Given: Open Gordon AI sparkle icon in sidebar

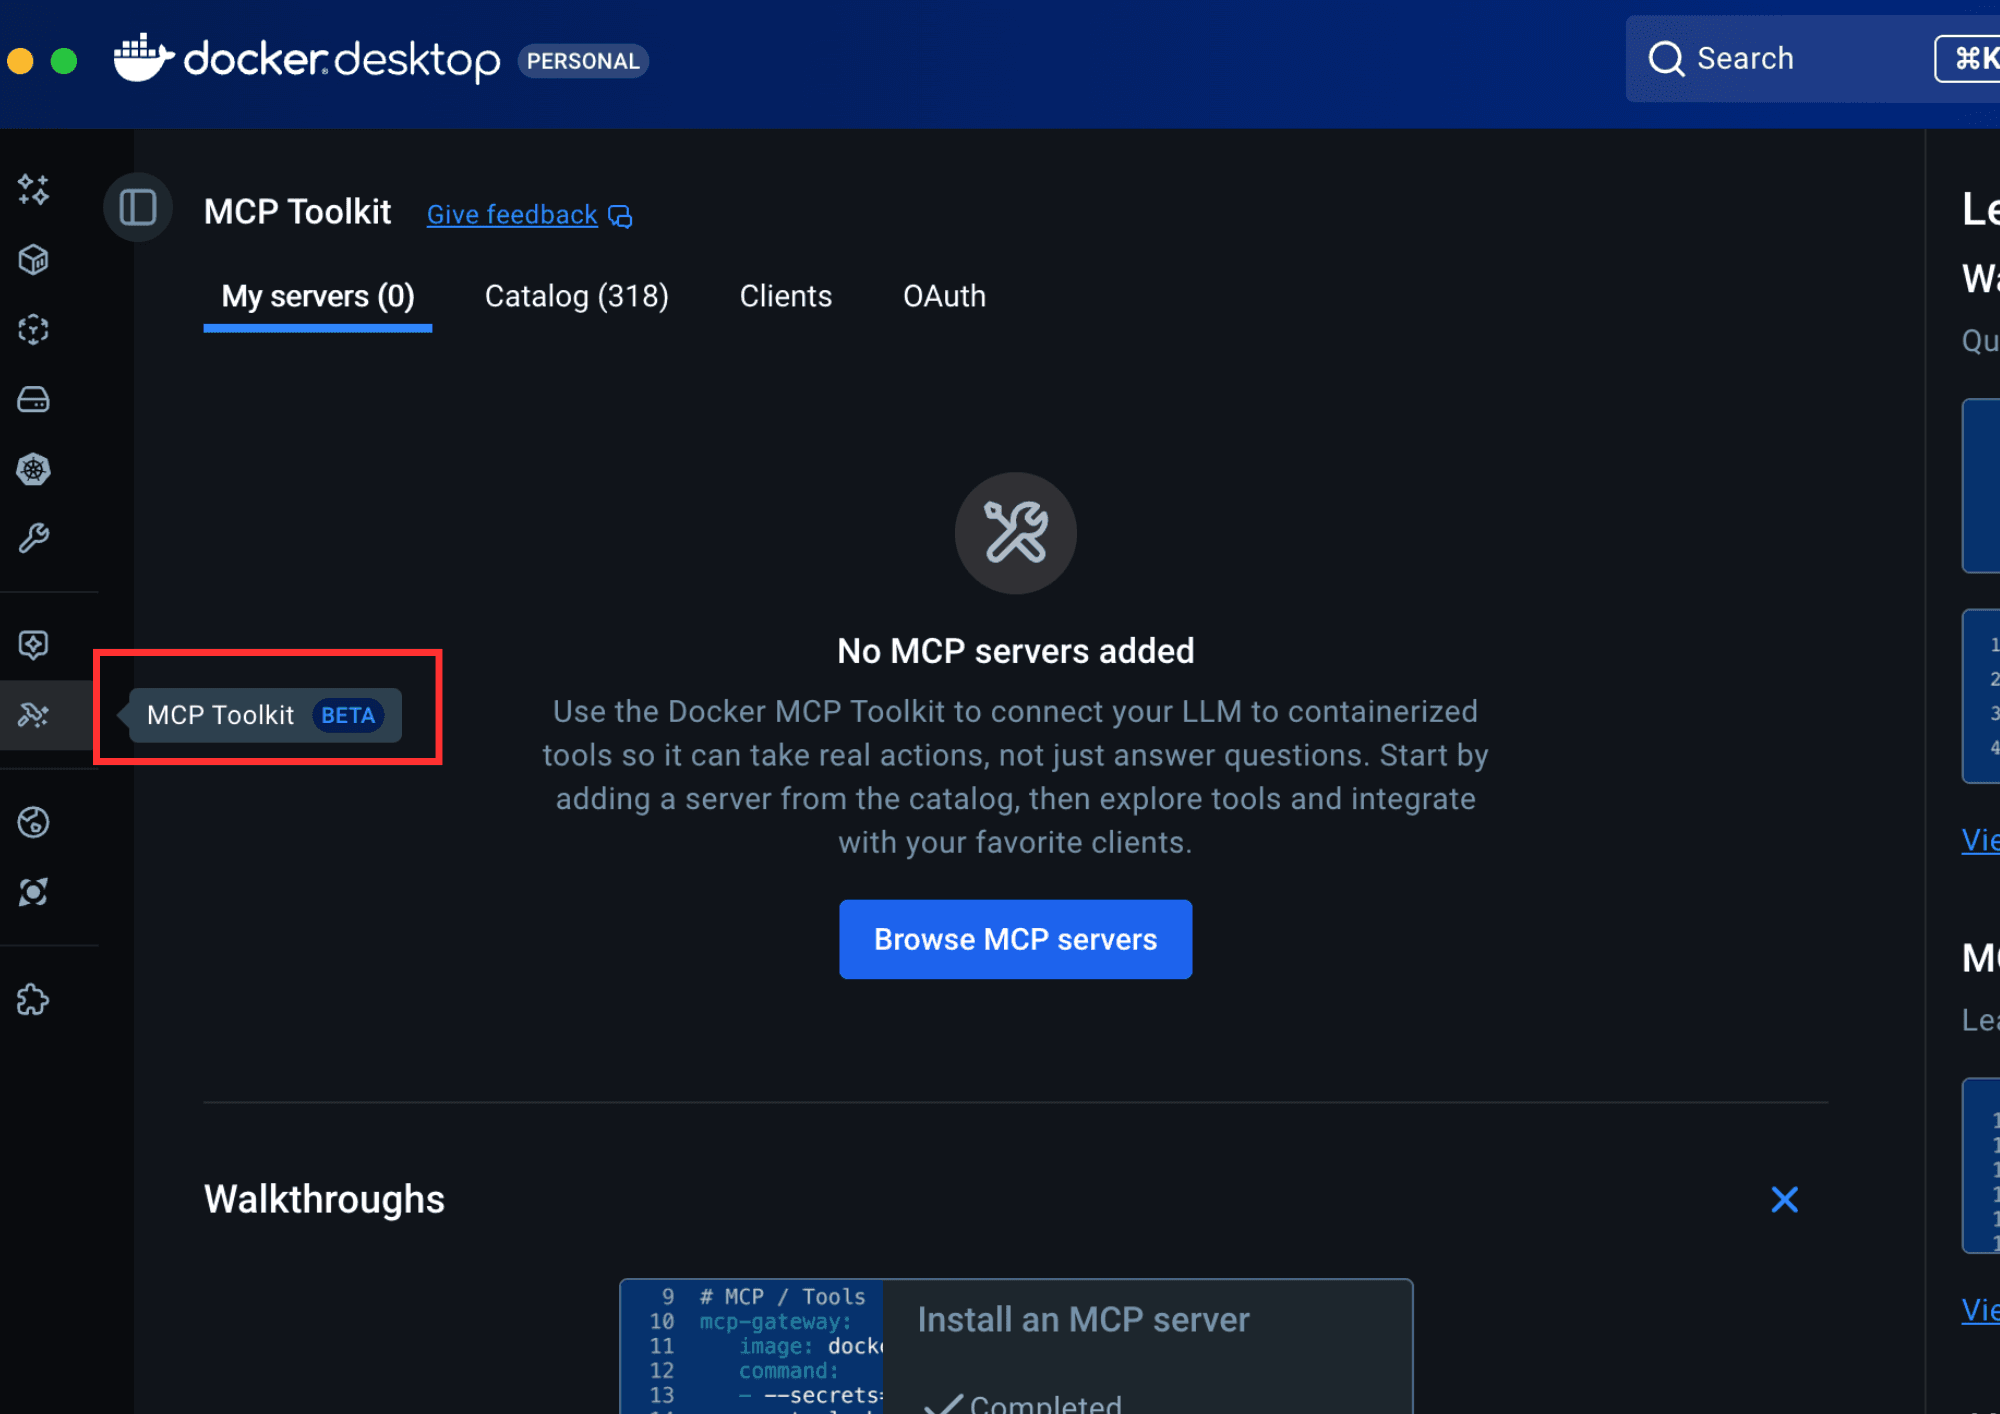Looking at the screenshot, I should [x=33, y=189].
